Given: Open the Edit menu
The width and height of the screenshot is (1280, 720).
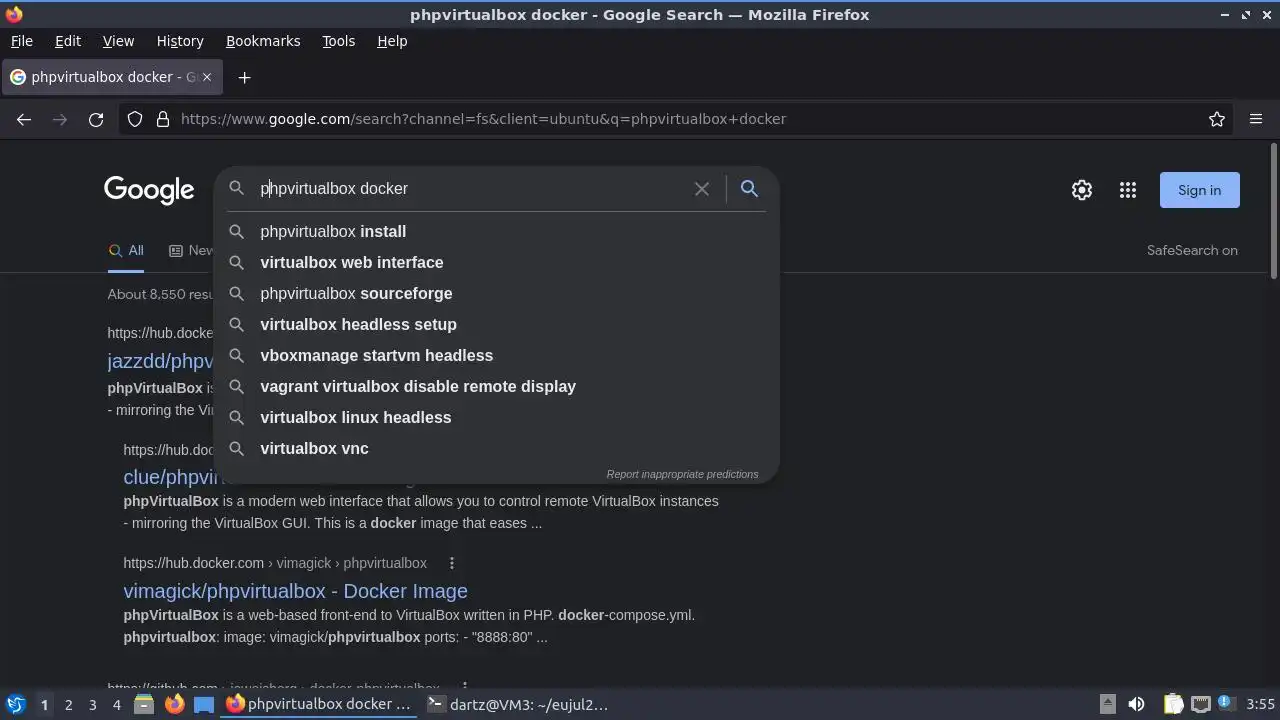Looking at the screenshot, I should click(x=68, y=41).
